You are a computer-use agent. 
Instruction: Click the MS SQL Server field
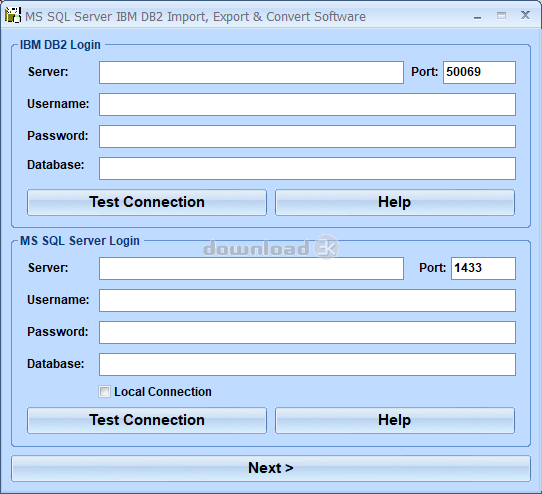coord(251,268)
